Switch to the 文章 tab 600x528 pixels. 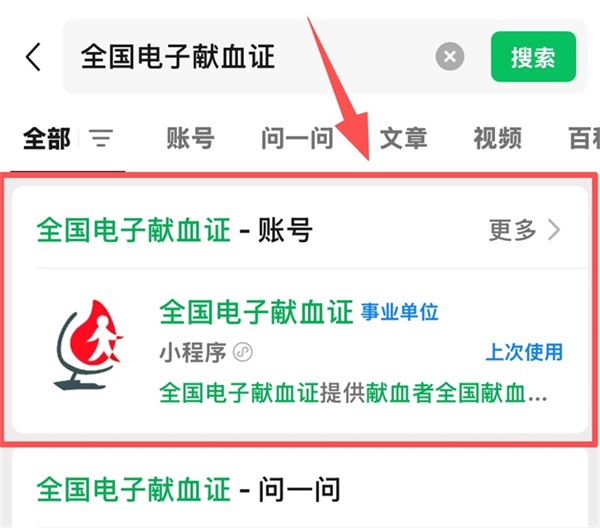pyautogui.click(x=403, y=138)
